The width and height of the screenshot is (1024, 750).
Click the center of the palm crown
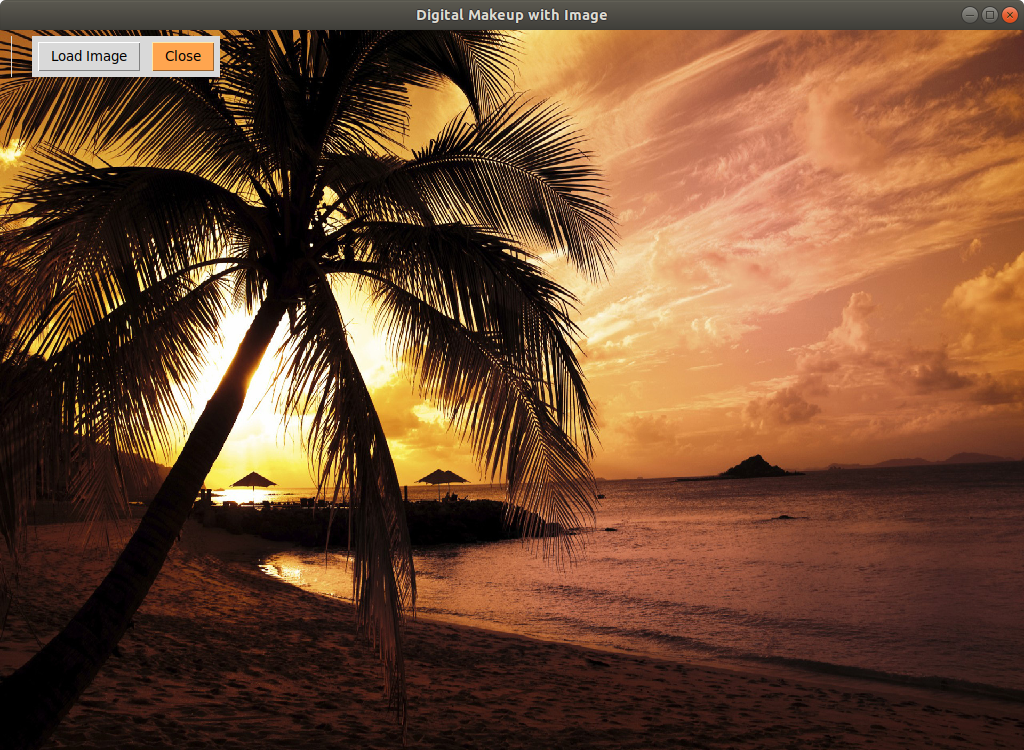310,240
